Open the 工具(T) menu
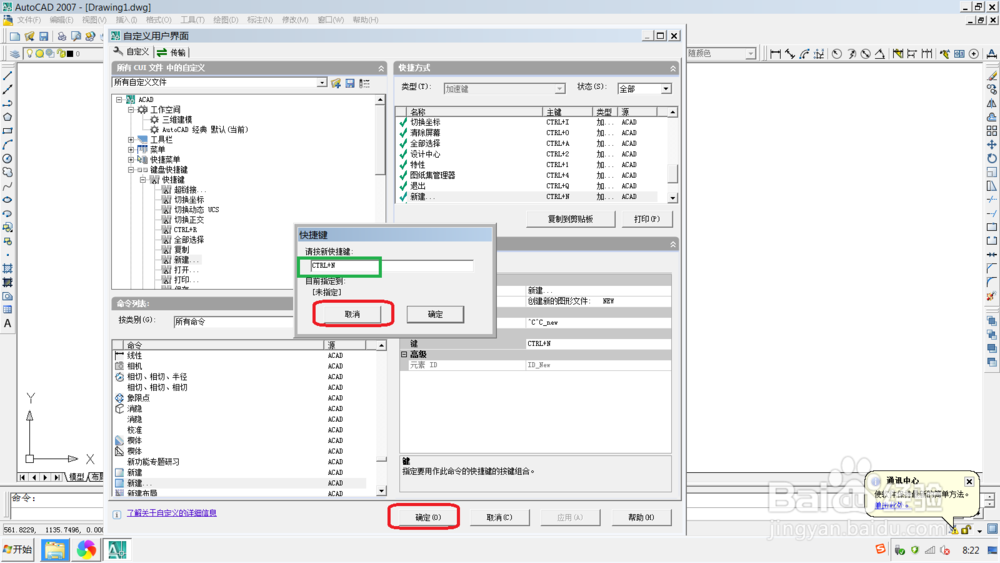This screenshot has height=563, width=1000. (x=193, y=20)
